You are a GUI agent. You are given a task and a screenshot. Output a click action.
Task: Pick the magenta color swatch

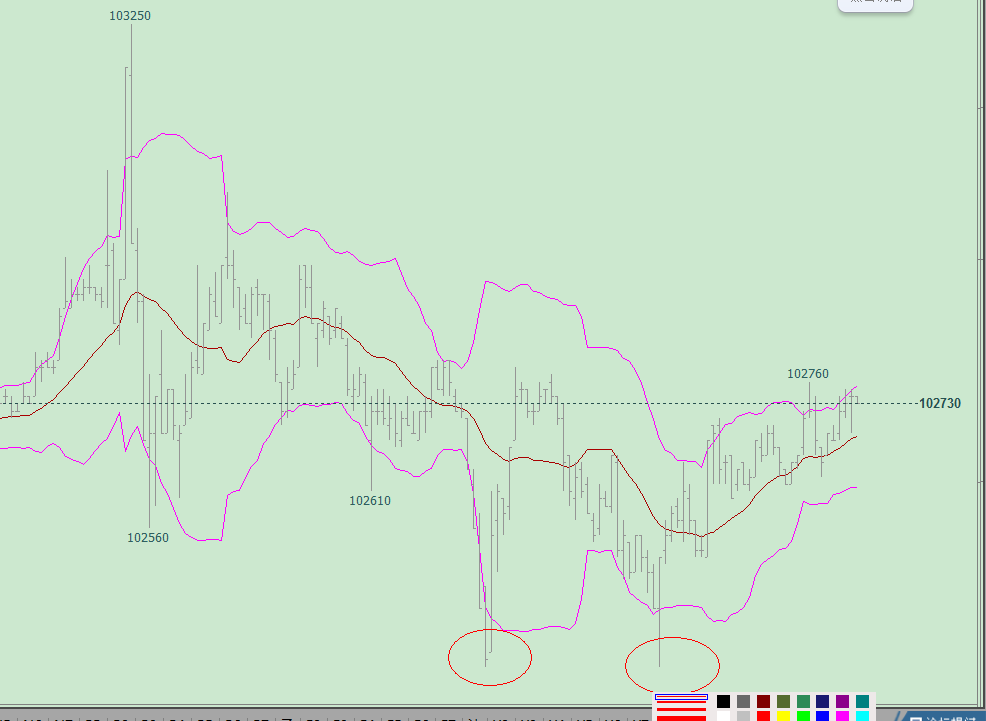[x=843, y=716]
